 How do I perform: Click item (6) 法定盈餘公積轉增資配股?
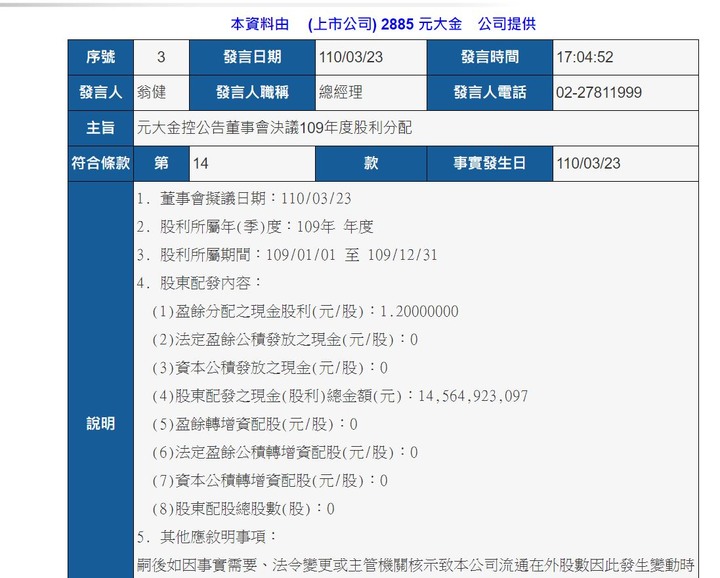(x=285, y=452)
